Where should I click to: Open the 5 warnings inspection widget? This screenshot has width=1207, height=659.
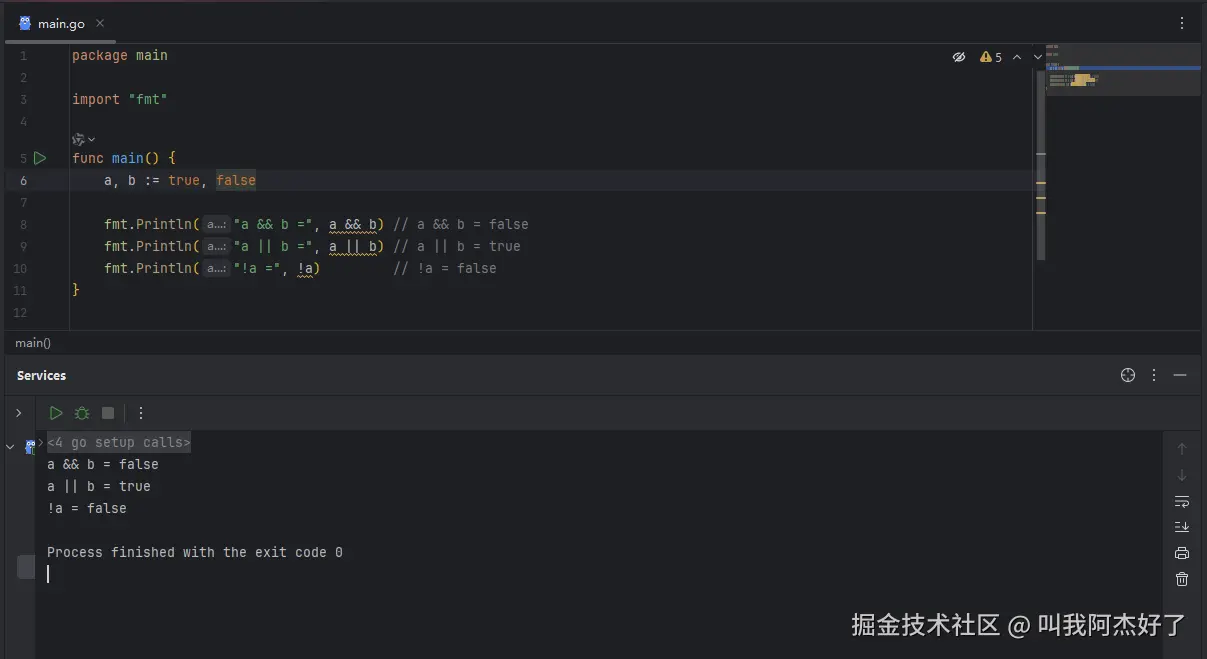click(x=991, y=58)
